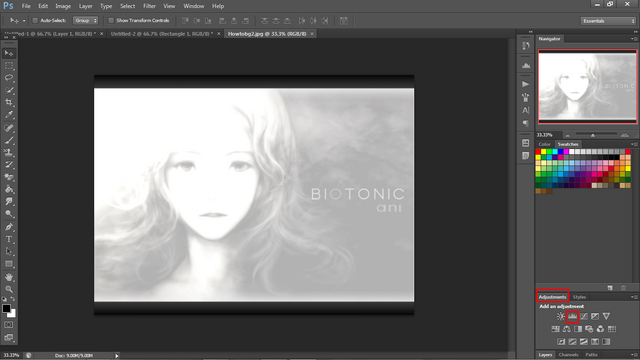Select the Quick Selection tool
640x360 pixels.
tap(9, 90)
